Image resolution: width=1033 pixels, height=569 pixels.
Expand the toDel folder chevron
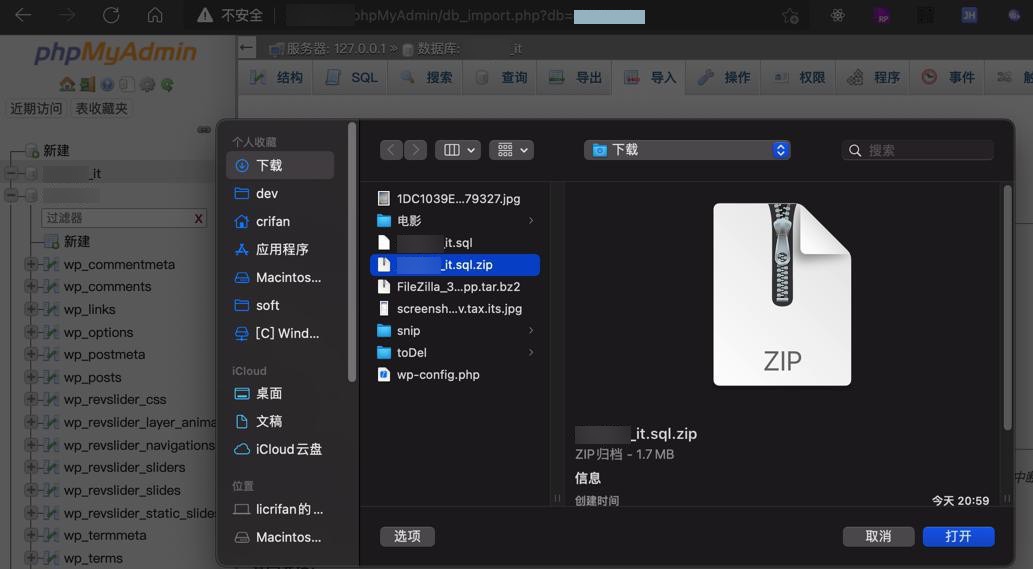tap(531, 352)
